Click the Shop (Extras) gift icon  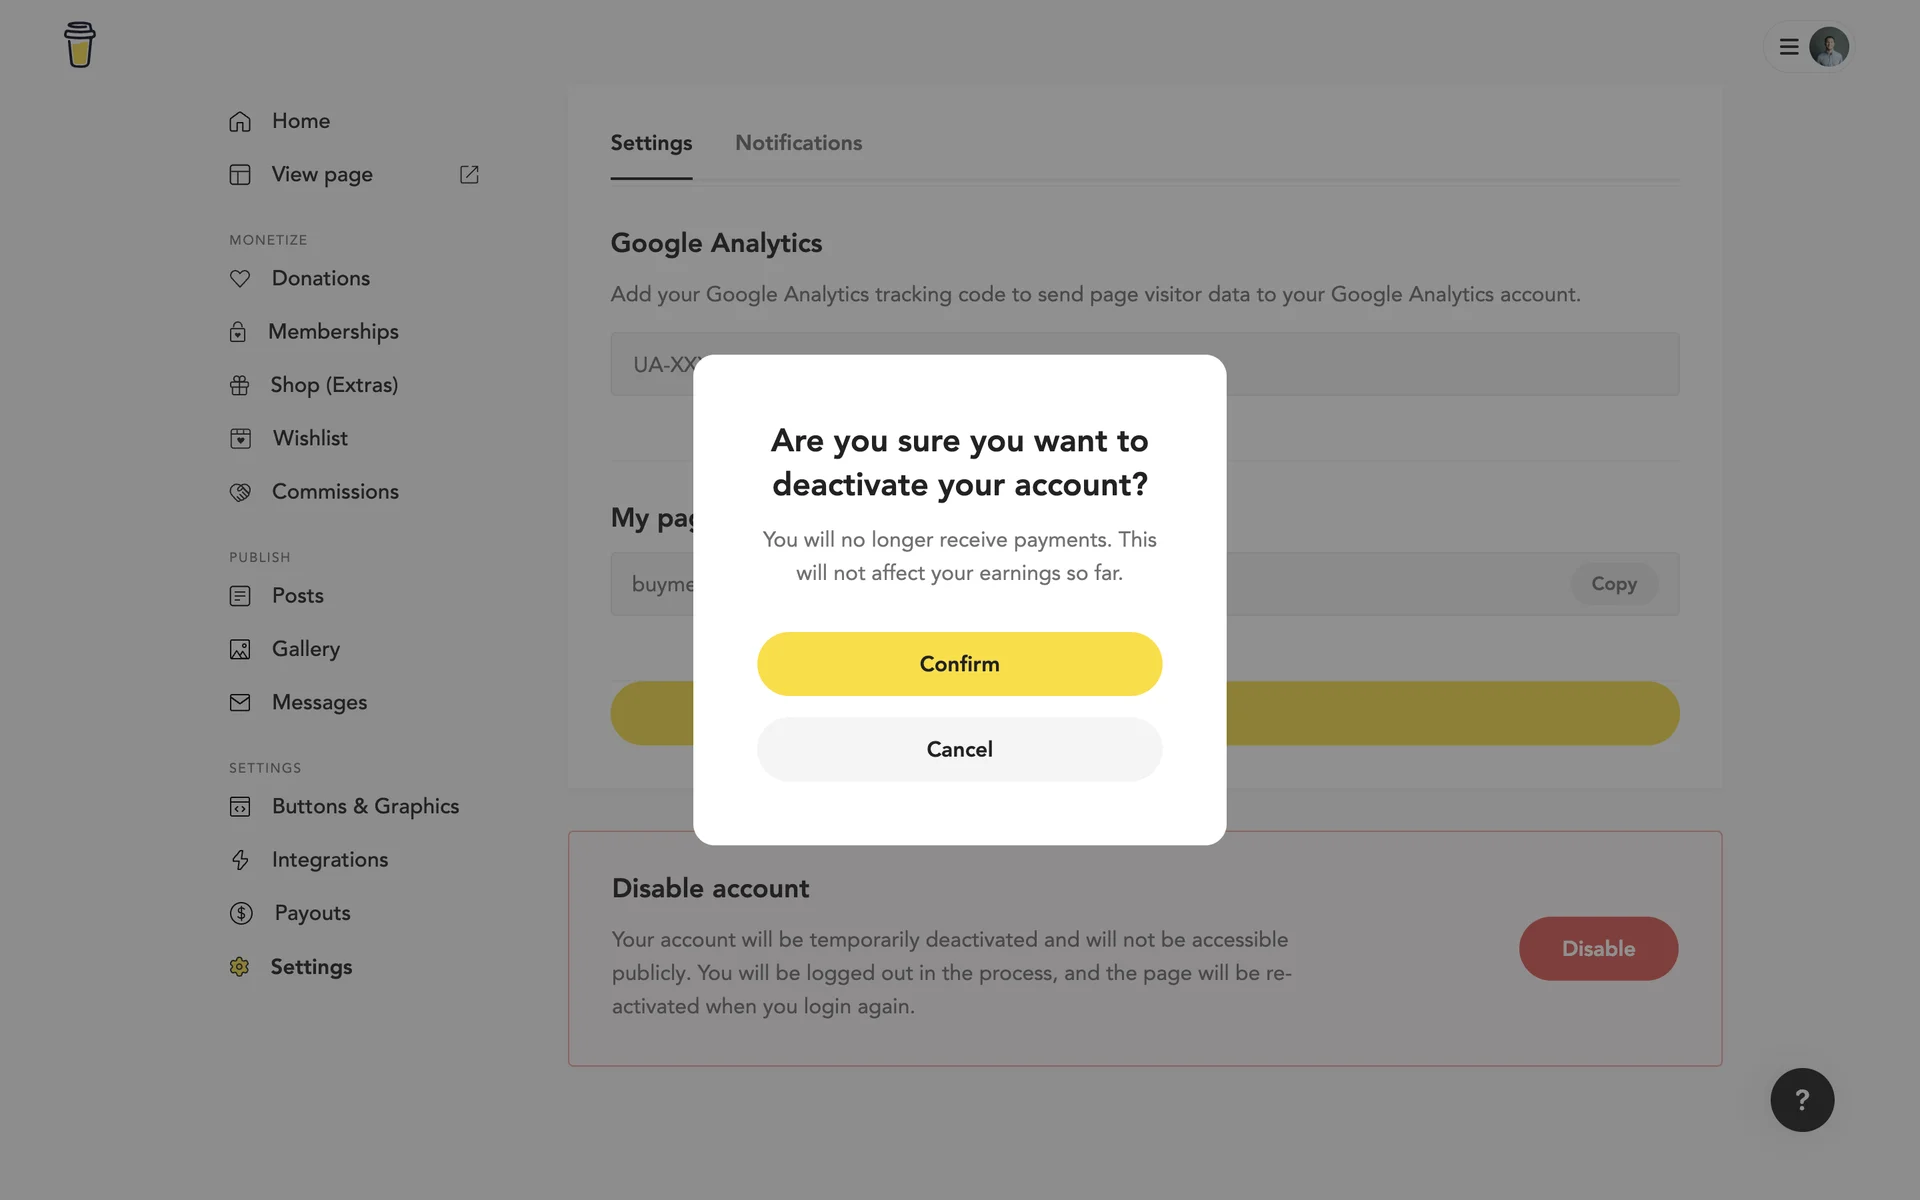click(x=240, y=385)
